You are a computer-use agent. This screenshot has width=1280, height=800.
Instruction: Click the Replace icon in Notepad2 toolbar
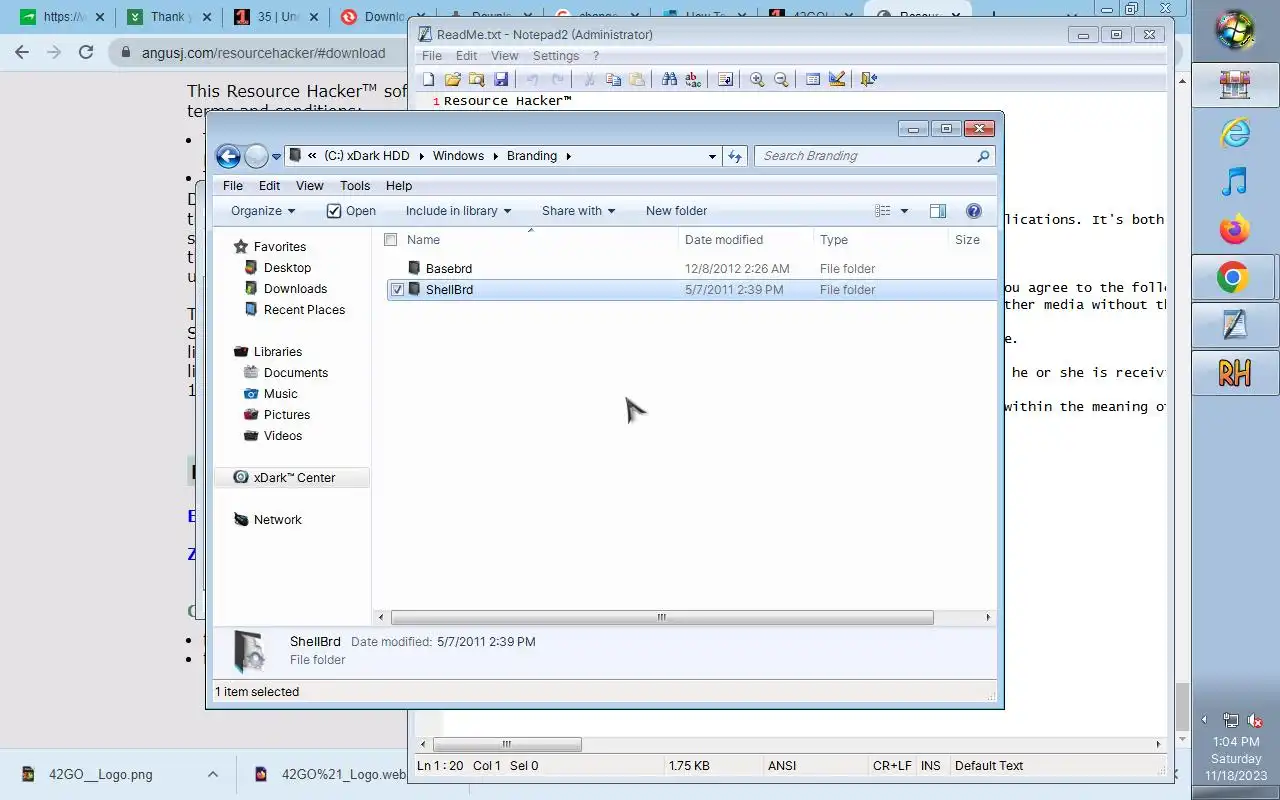click(x=693, y=79)
